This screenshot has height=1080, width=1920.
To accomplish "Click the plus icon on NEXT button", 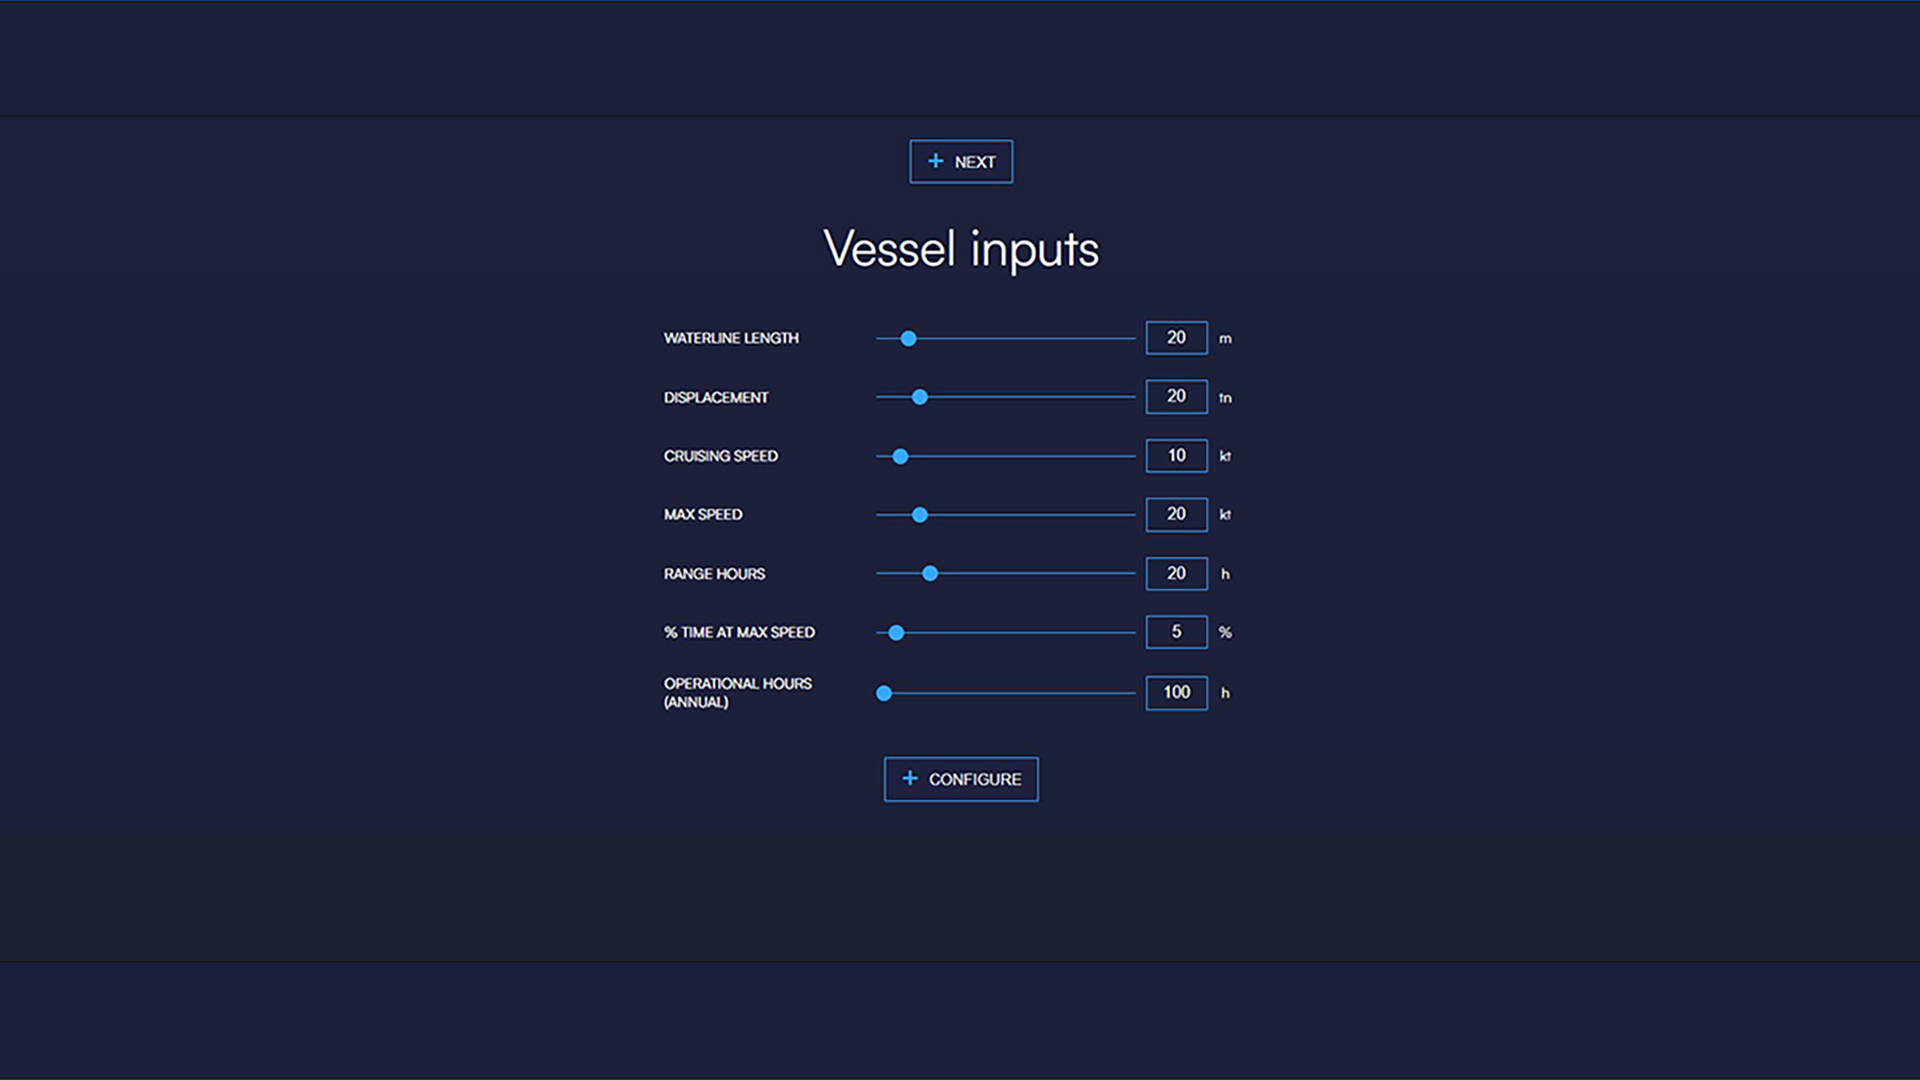I will pyautogui.click(x=935, y=161).
